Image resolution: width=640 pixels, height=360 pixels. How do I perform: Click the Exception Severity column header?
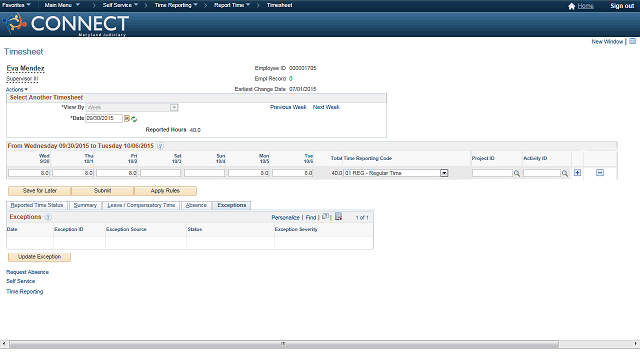pos(296,229)
